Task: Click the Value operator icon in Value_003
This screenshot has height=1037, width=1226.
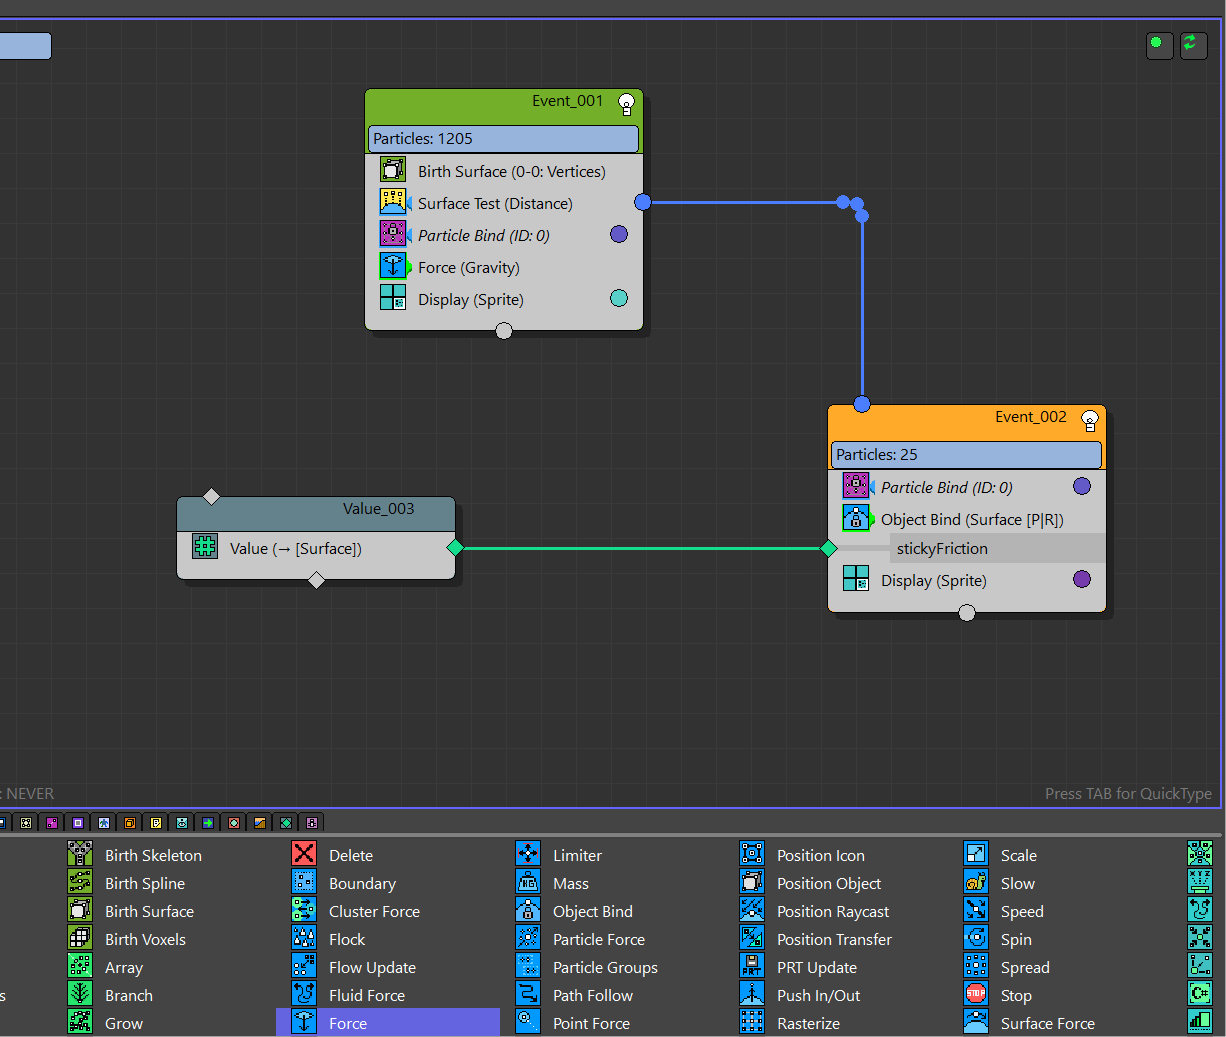Action: (205, 547)
